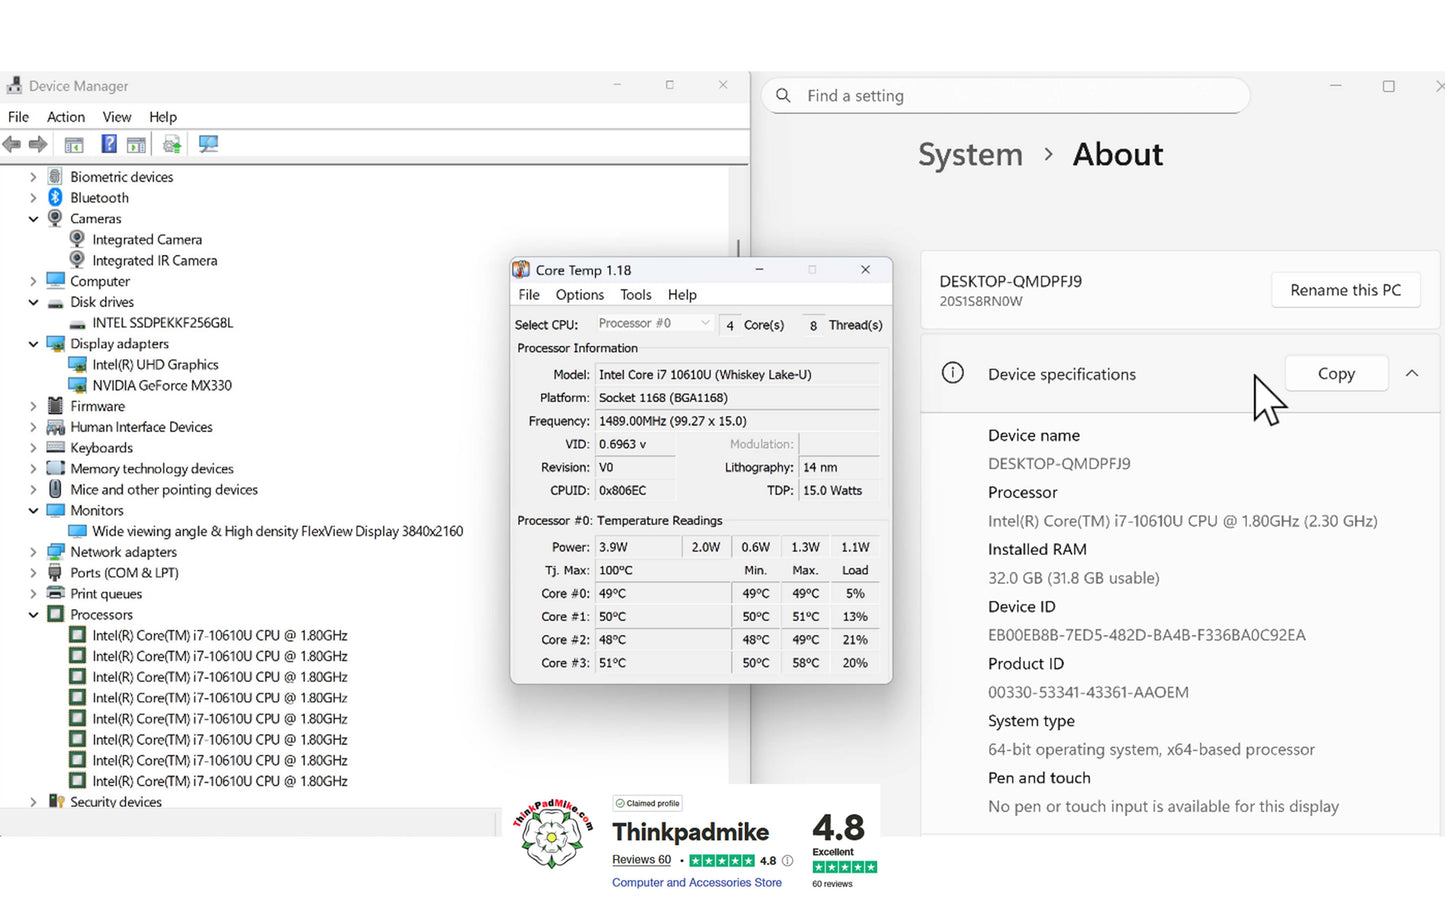The height and width of the screenshot is (908, 1445).
Task: Click Find a setting search box
Action: 1005,96
